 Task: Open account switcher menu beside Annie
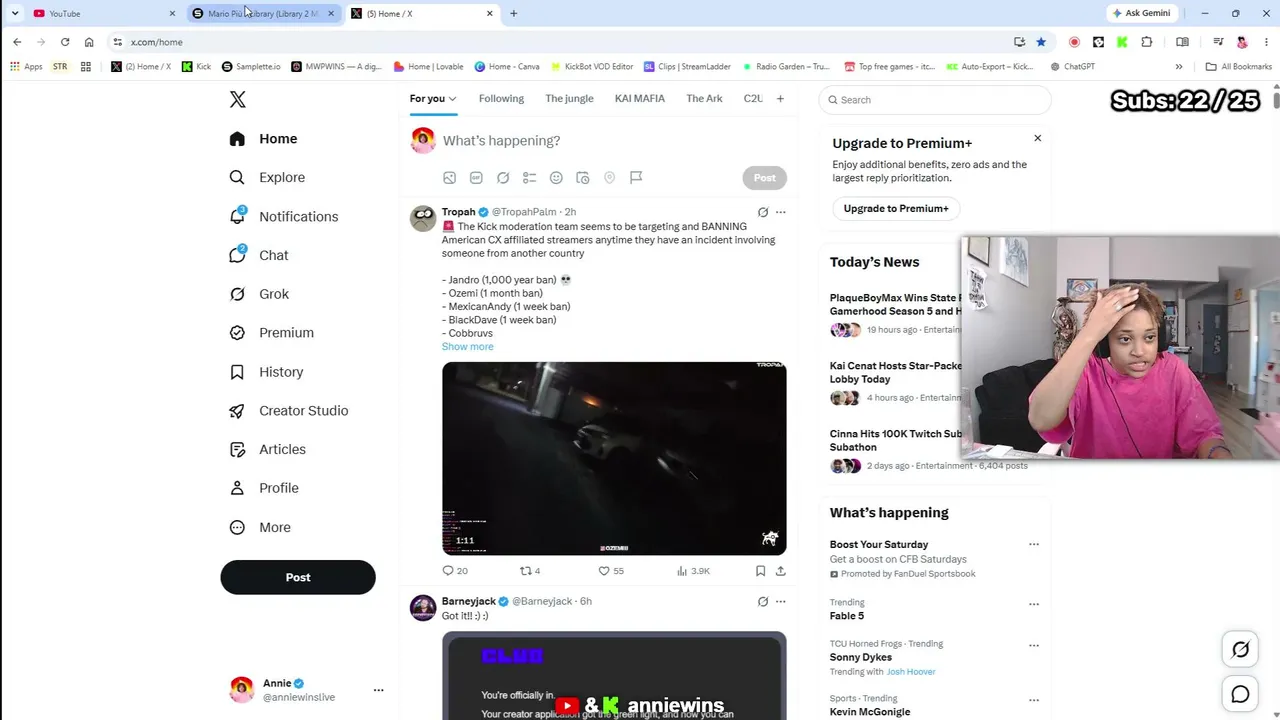pos(378,690)
